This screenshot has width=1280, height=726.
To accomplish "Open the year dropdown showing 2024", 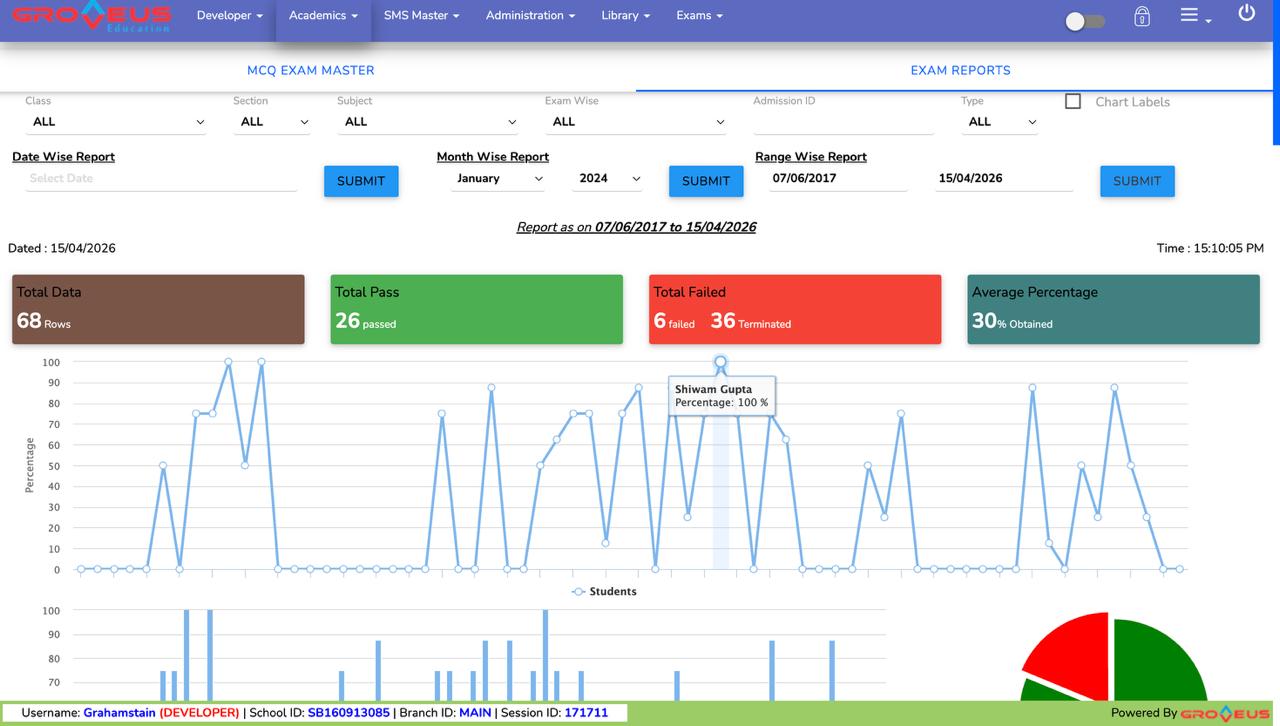I will pos(609,179).
